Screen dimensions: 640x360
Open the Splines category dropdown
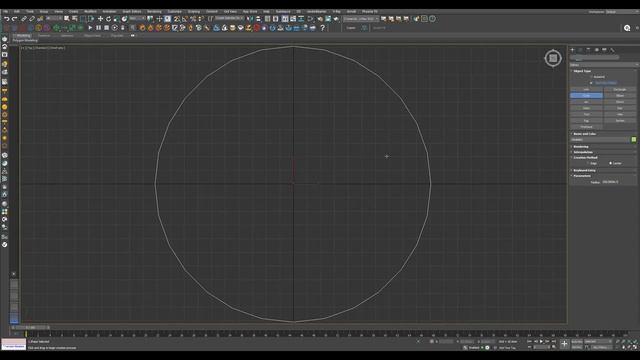[x=604, y=64]
